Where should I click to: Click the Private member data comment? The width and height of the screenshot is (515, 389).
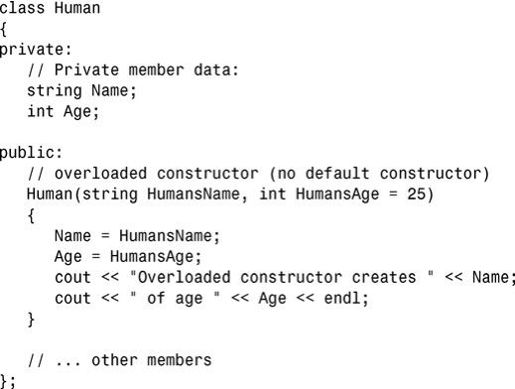(x=133, y=70)
